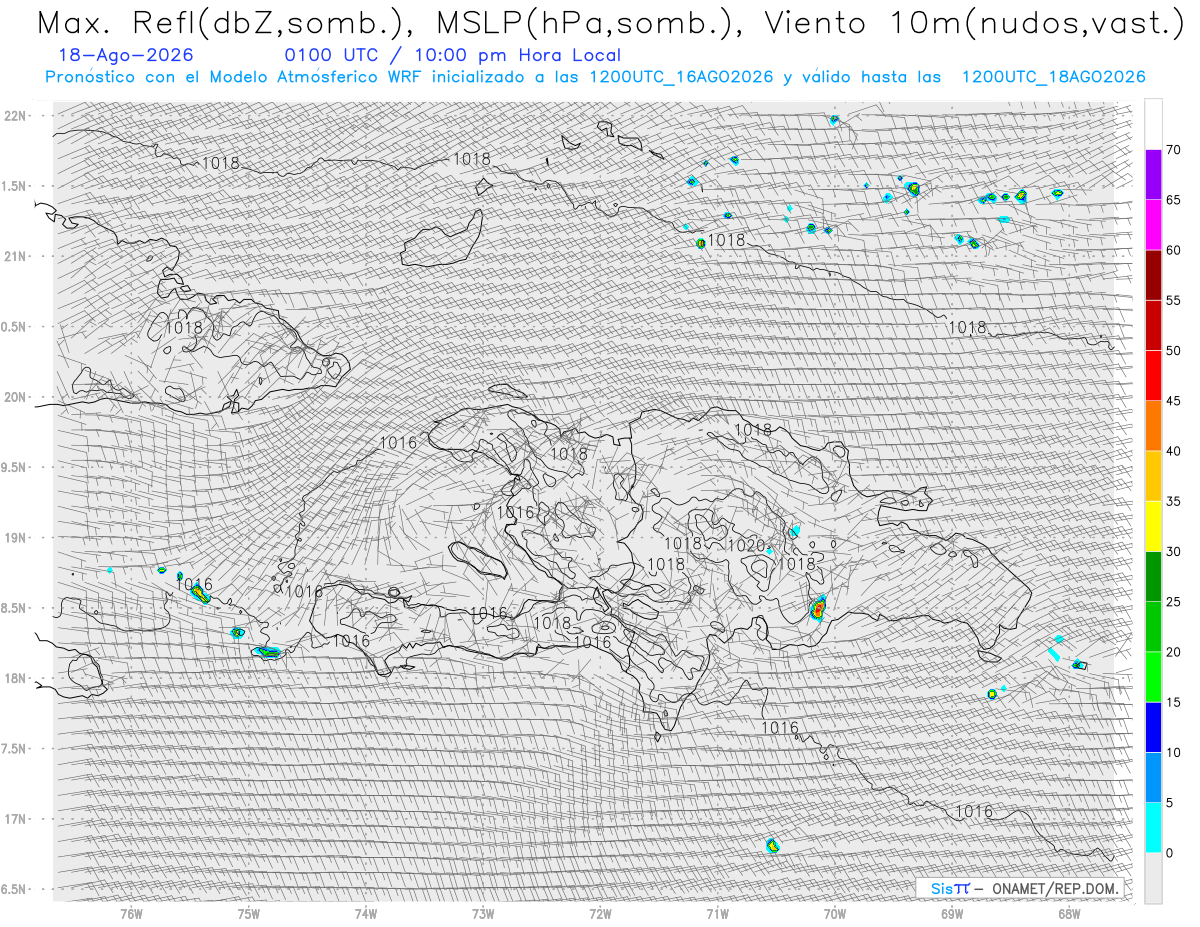Screen dimensions: 1200x927
Task: Click the '75W' longitude label
Action: (249, 912)
